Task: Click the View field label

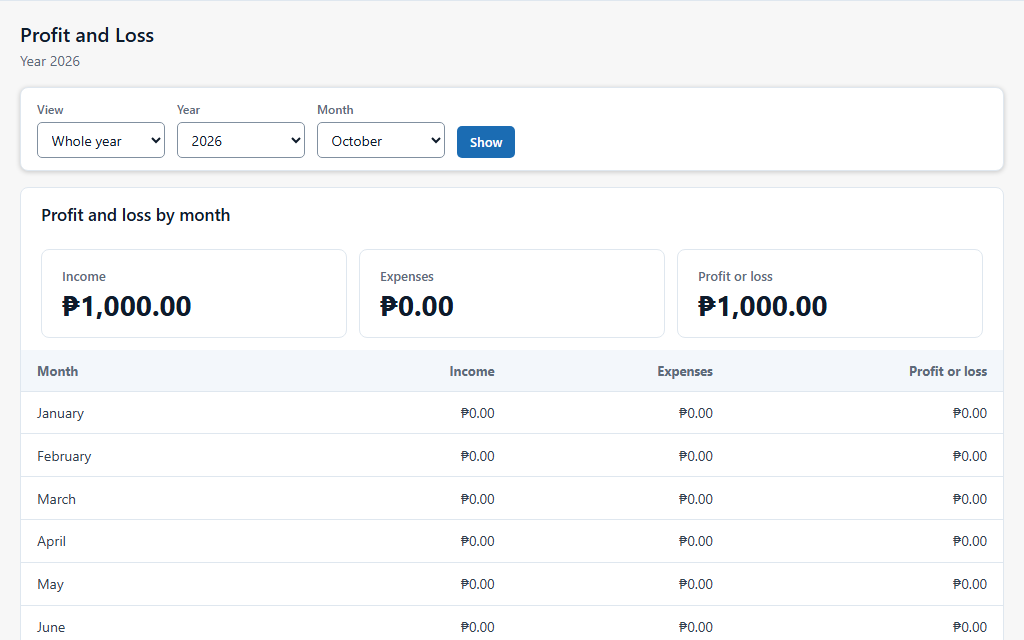Action: click(x=50, y=110)
